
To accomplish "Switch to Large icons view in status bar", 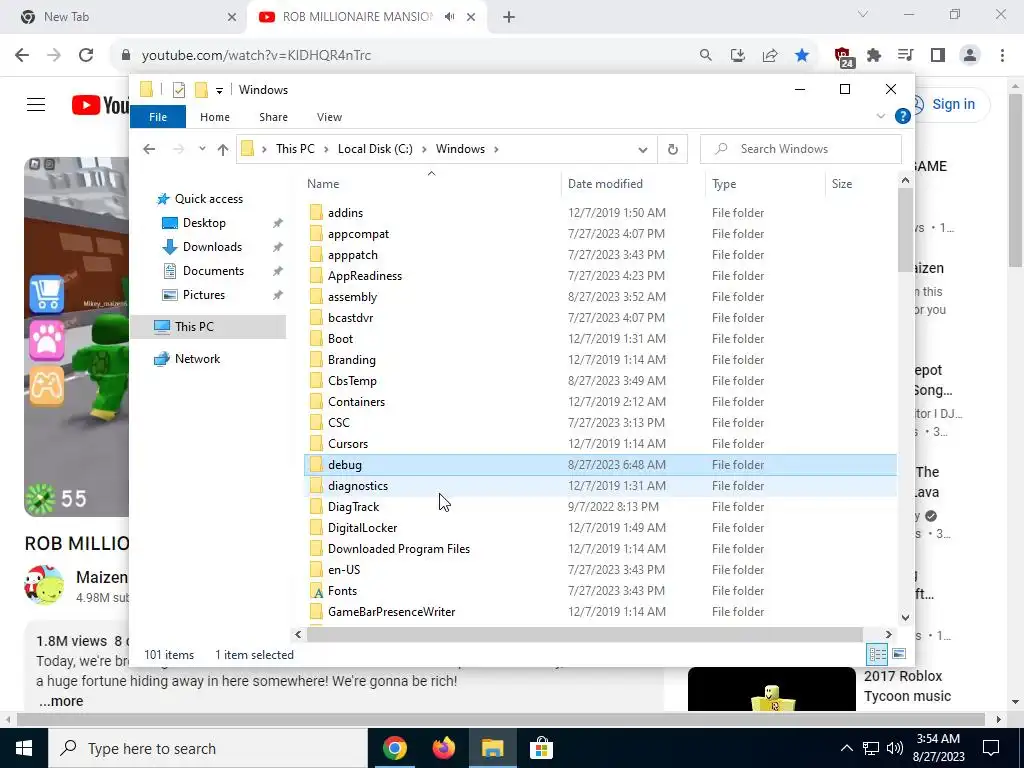I will (x=899, y=654).
